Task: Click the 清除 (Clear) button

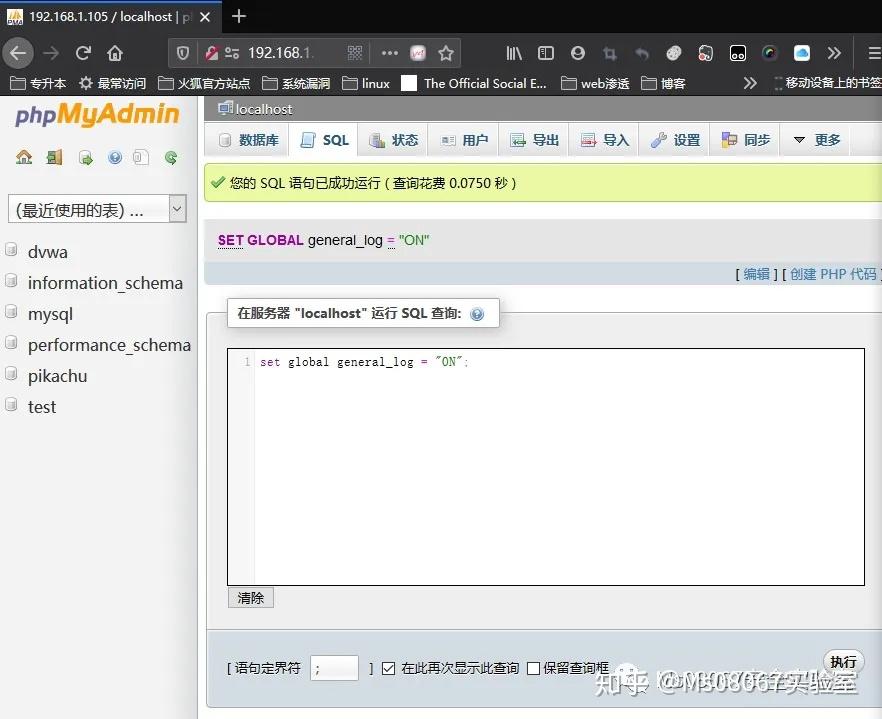Action: 251,597
